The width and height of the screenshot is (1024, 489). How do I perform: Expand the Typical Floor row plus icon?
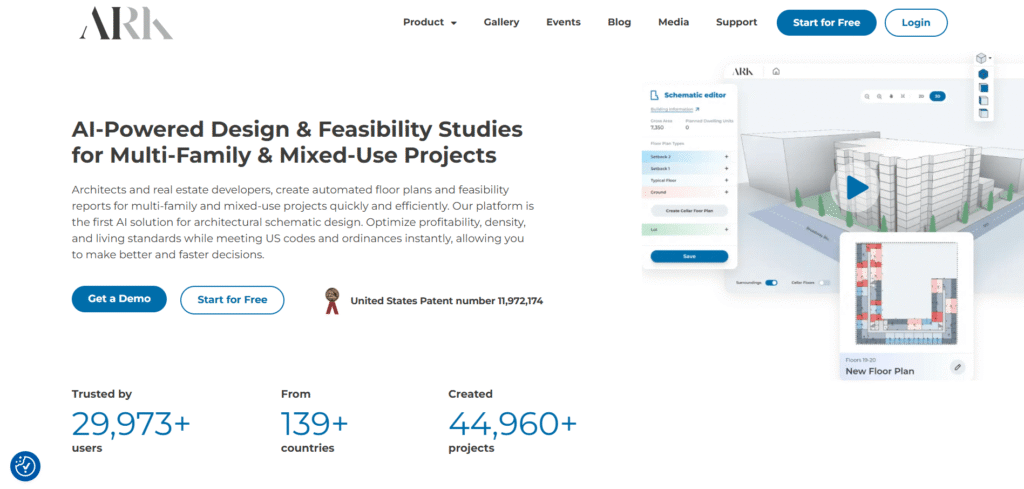(726, 180)
